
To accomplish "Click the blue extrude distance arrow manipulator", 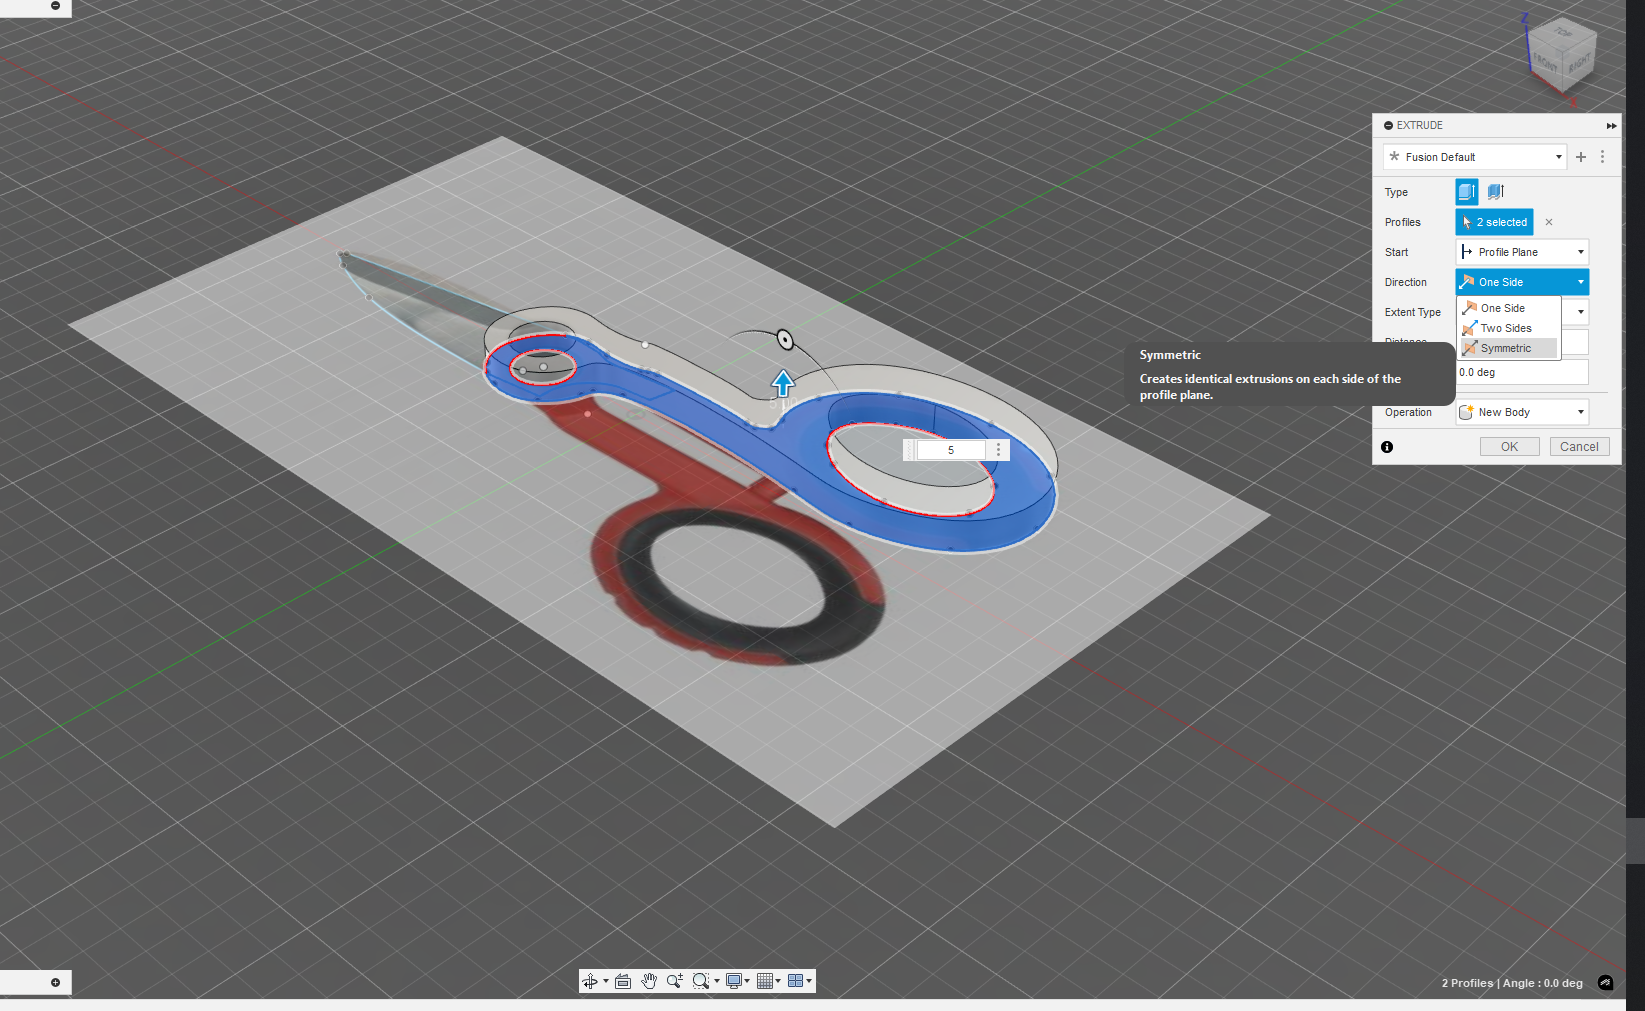I will pyautogui.click(x=783, y=383).
